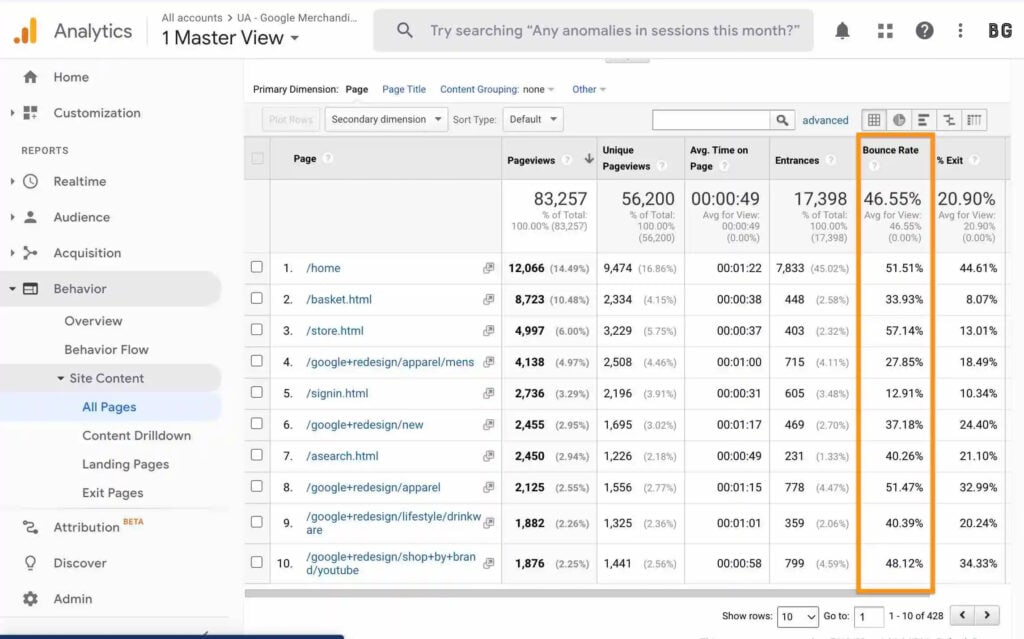Switch to Performance bar view icon

[923, 120]
